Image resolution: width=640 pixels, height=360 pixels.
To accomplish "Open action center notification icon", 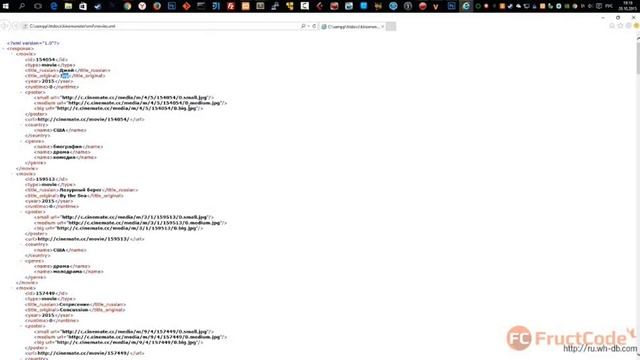I will [x=599, y=6].
